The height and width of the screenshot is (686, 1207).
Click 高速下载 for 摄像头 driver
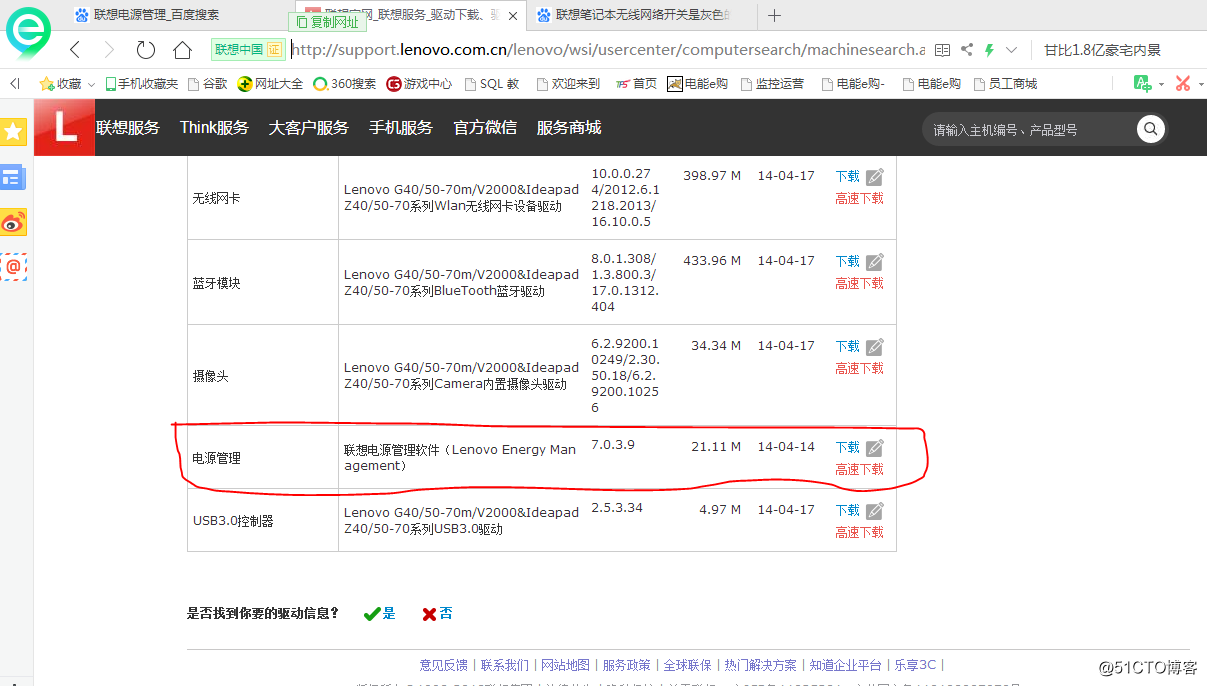[859, 368]
